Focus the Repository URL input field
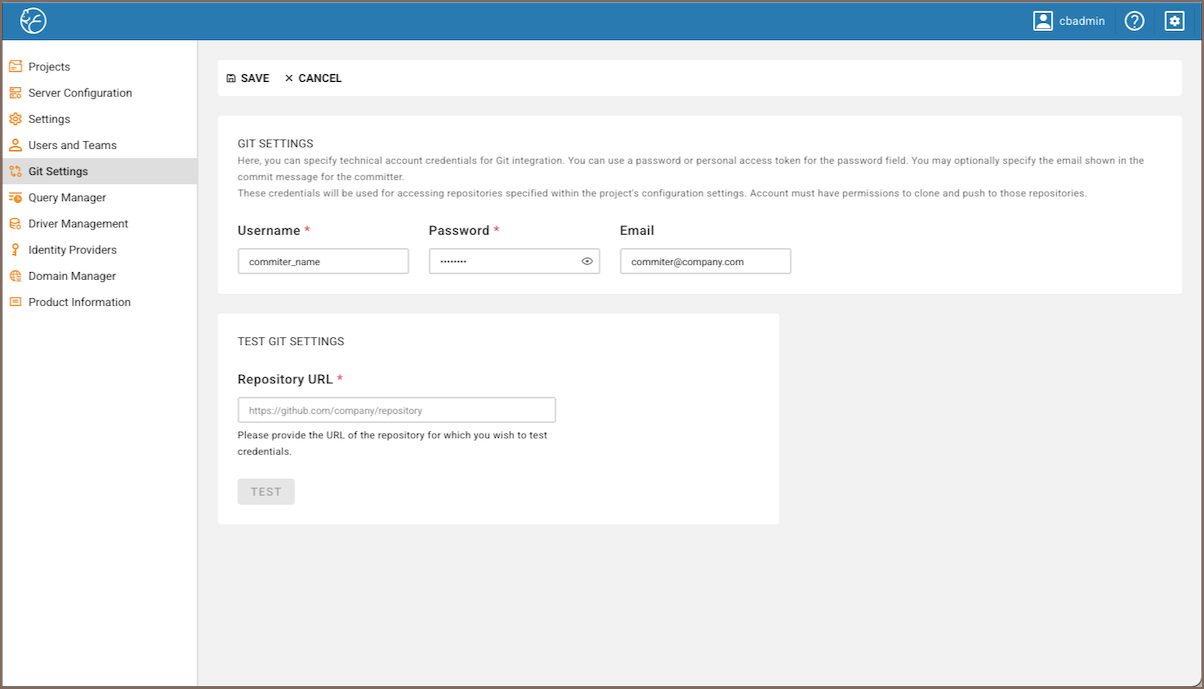This screenshot has height=689, width=1204. [x=396, y=410]
